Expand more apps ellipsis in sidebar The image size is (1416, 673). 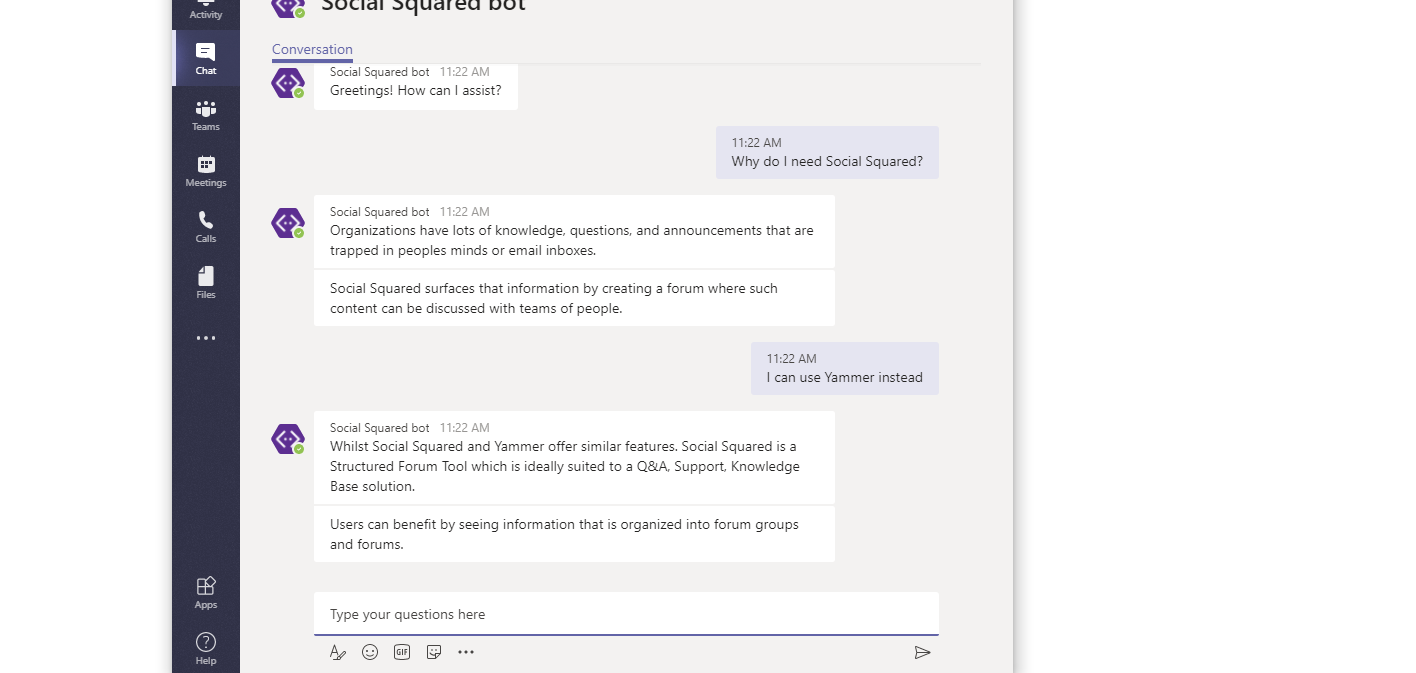tap(206, 338)
